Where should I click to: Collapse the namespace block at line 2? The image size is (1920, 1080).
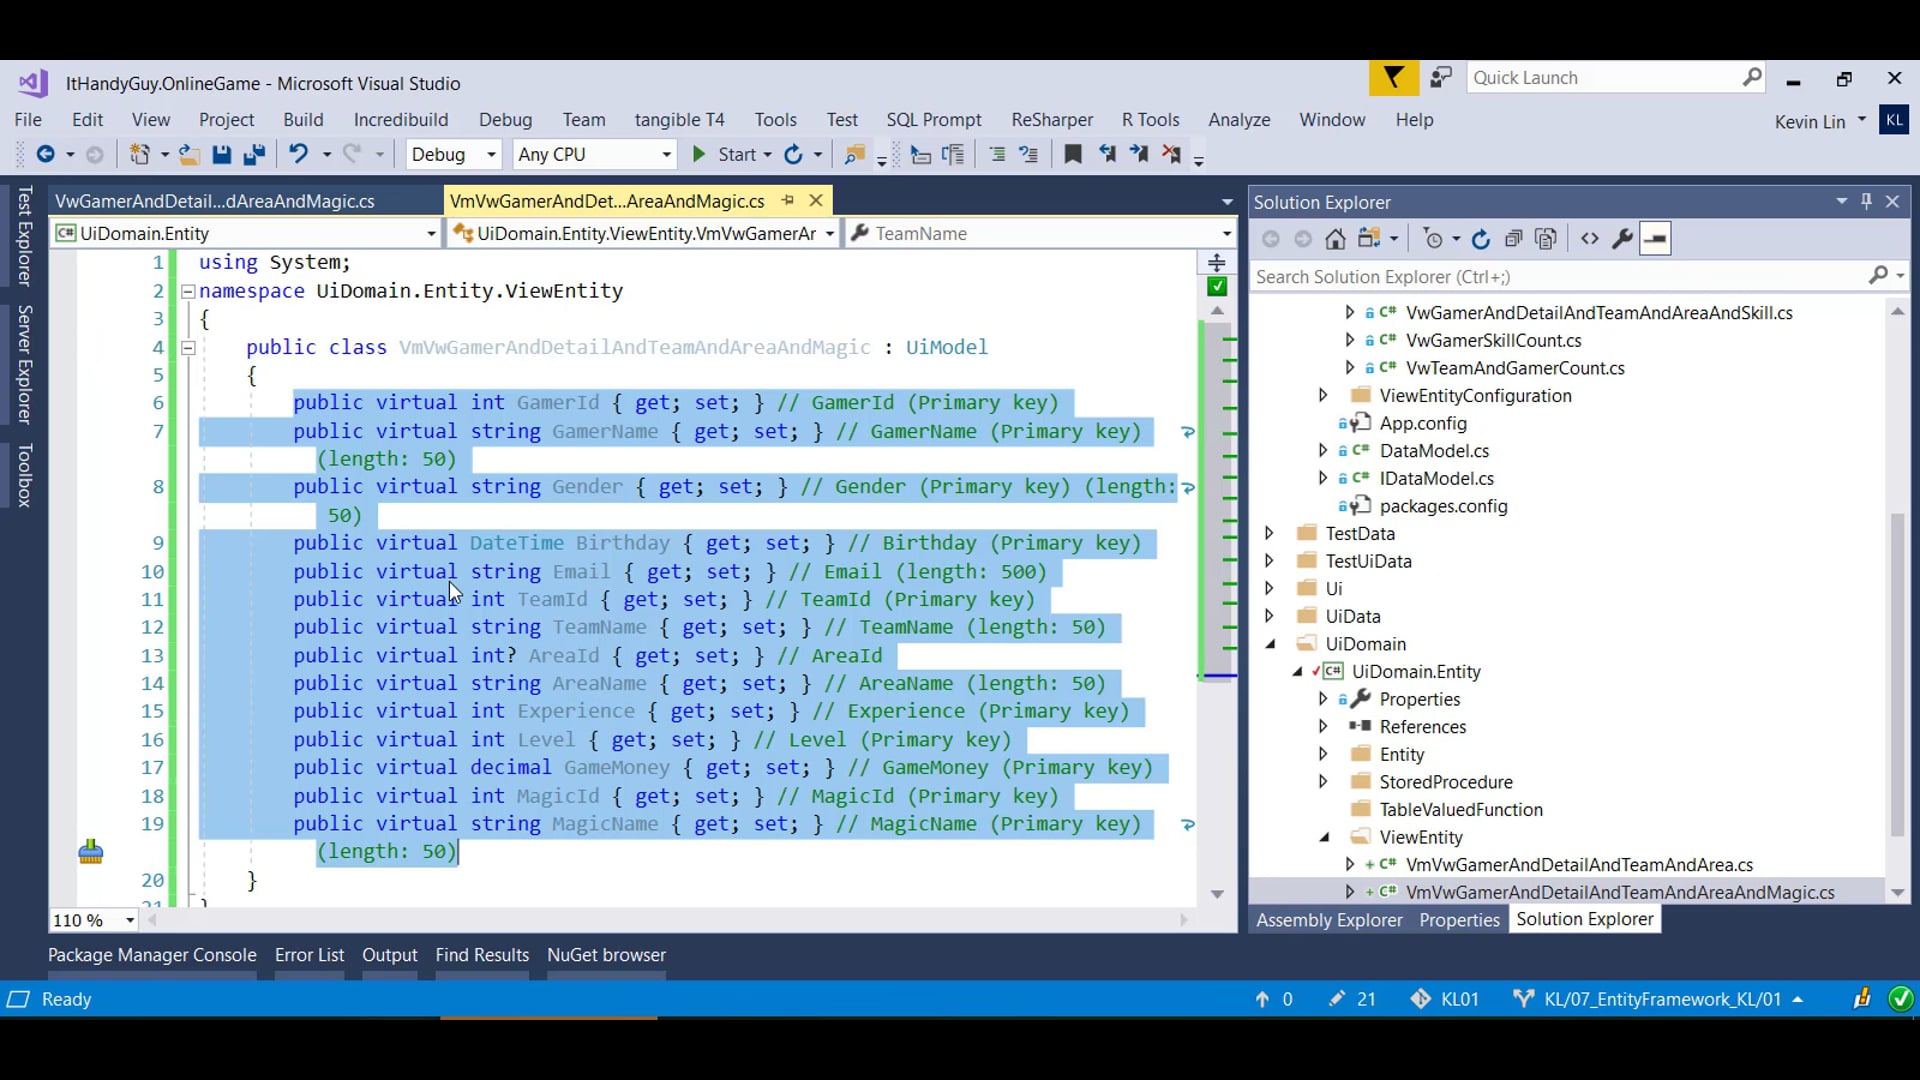point(187,291)
